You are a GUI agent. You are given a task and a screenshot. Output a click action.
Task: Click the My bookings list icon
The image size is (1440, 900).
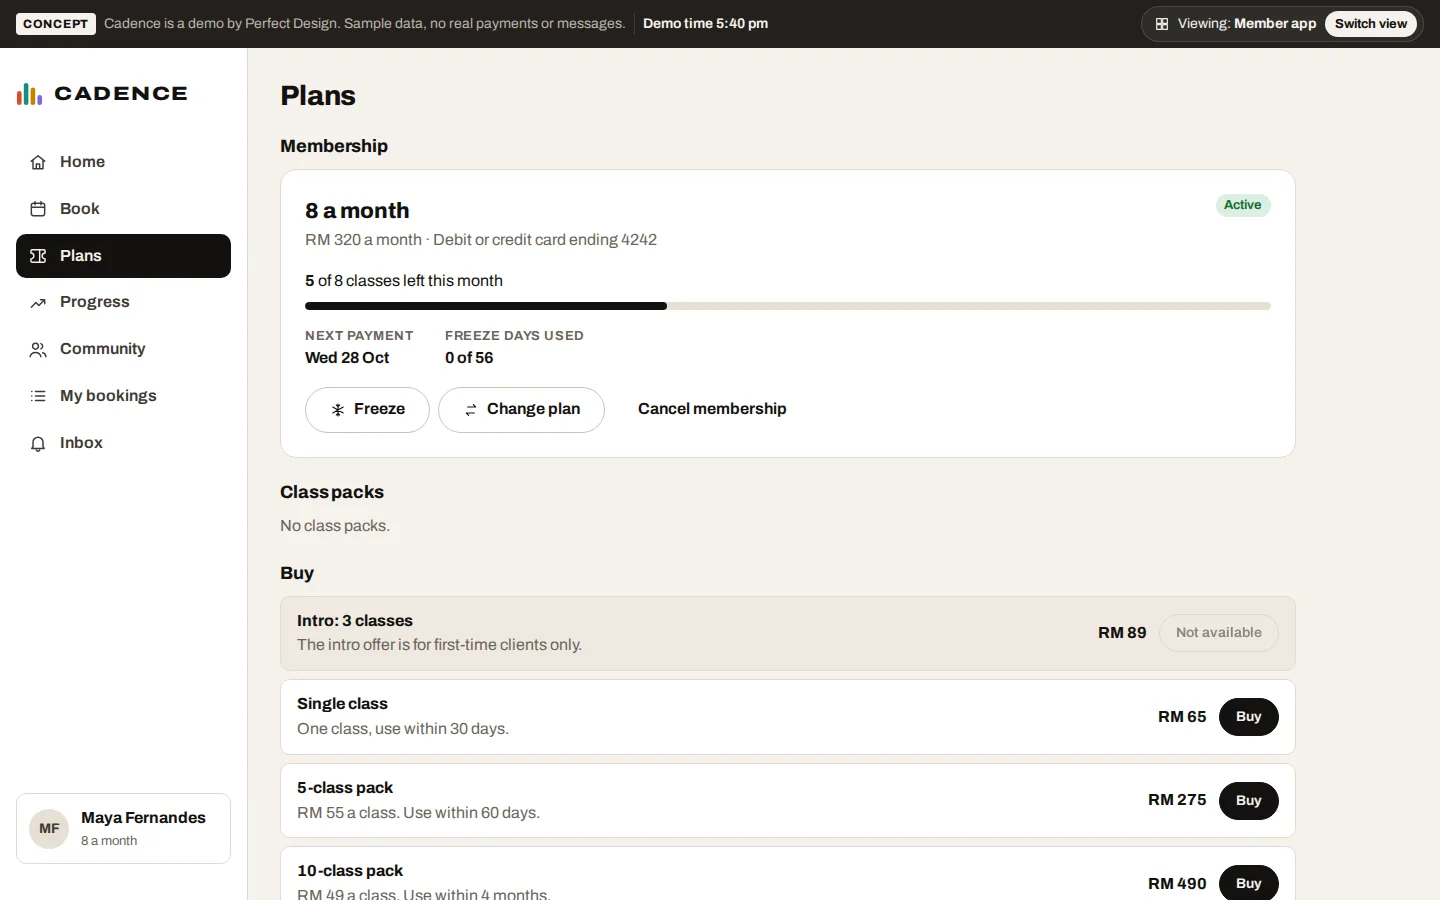click(38, 397)
